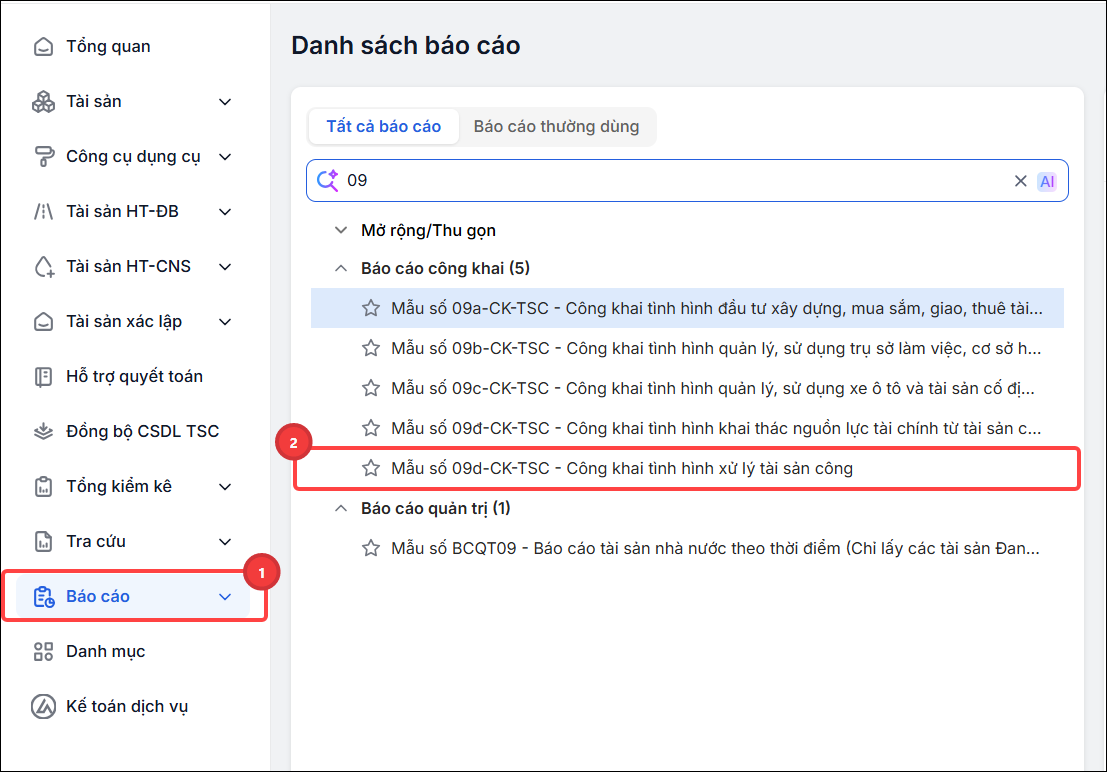Click the Mở rộng/Thu gọn label
Image resolution: width=1107 pixels, height=772 pixels.
(429, 231)
